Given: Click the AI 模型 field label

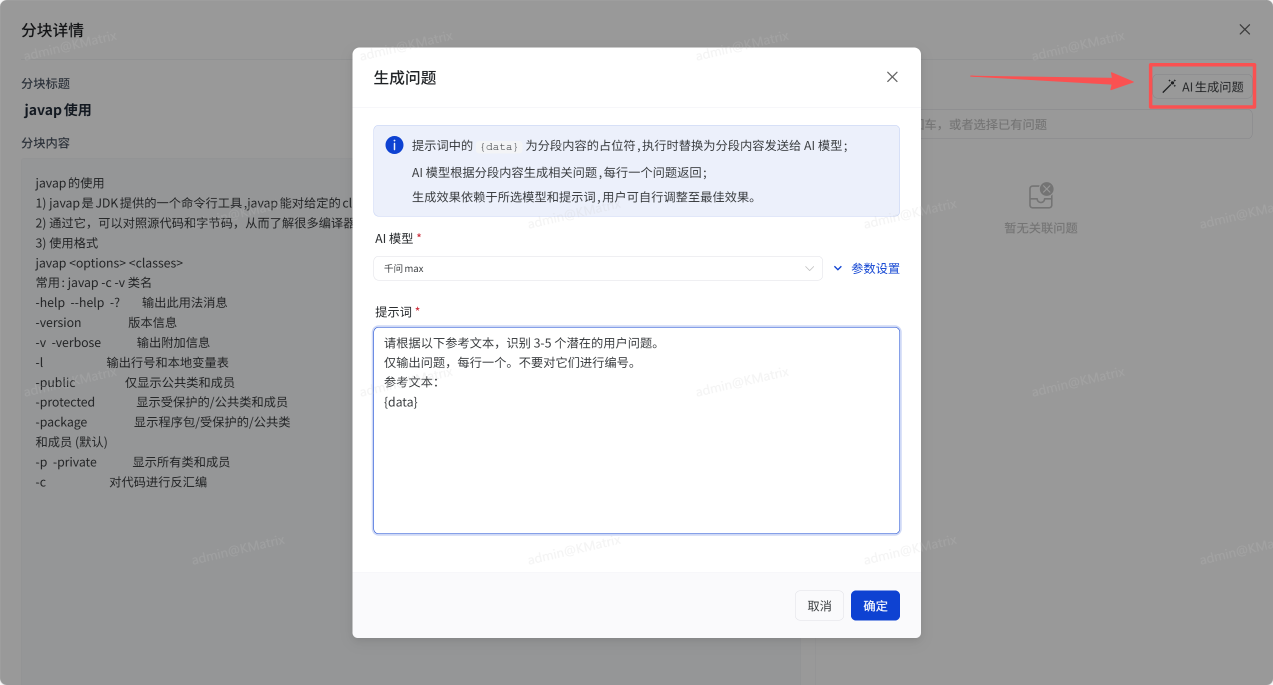Looking at the screenshot, I should pos(394,238).
